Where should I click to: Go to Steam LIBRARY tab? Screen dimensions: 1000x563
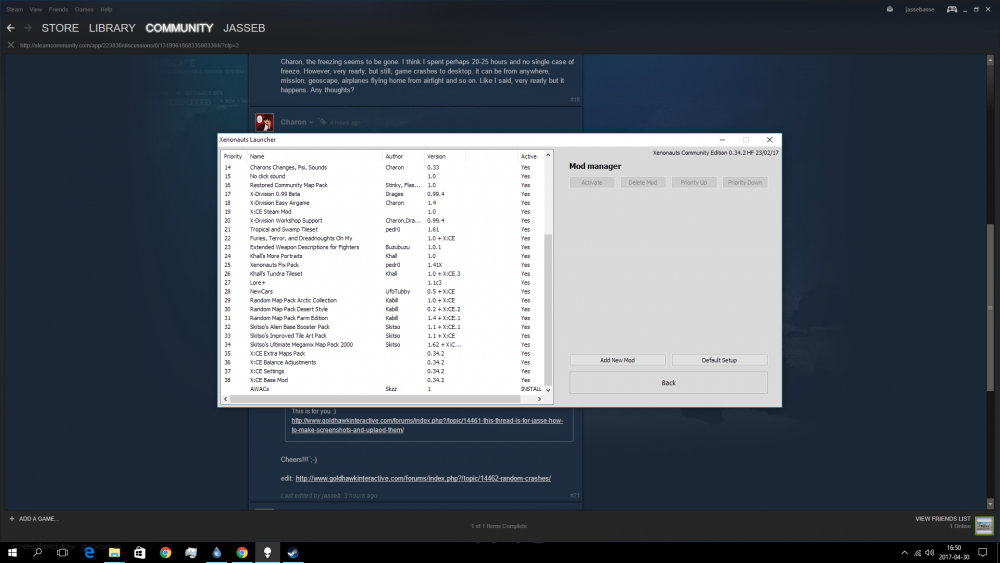[112, 28]
